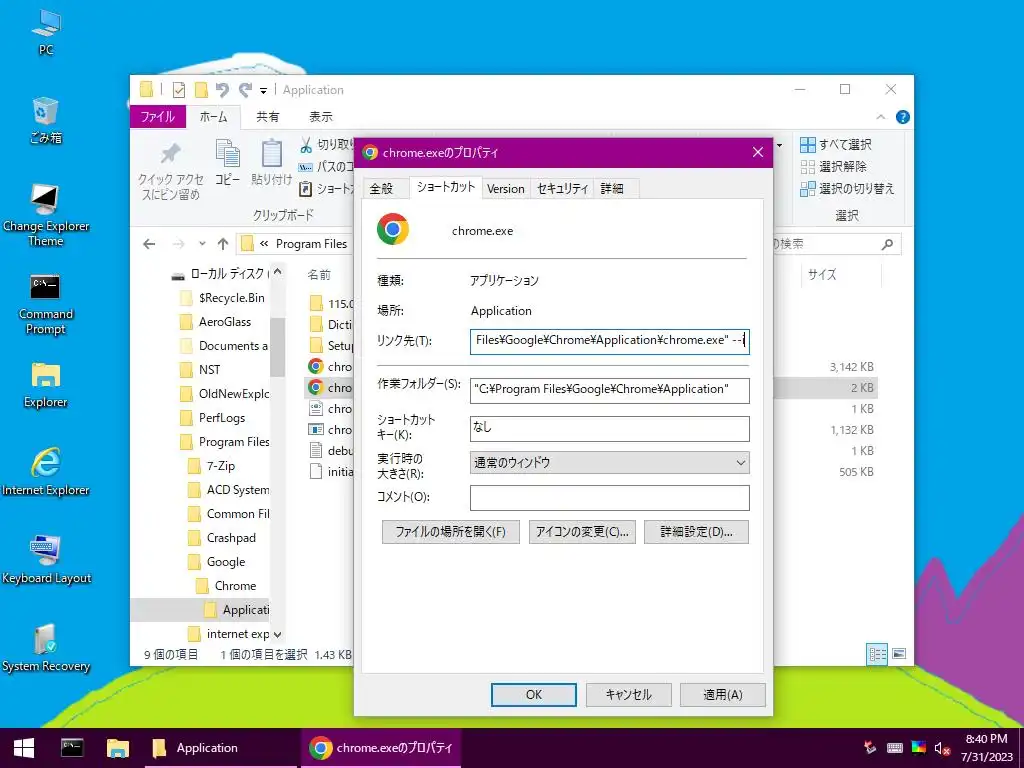Screen dimensions: 1024x768
Task: Open the Recycle Bin (ごみ箱) desktop icon
Action: (46, 120)
